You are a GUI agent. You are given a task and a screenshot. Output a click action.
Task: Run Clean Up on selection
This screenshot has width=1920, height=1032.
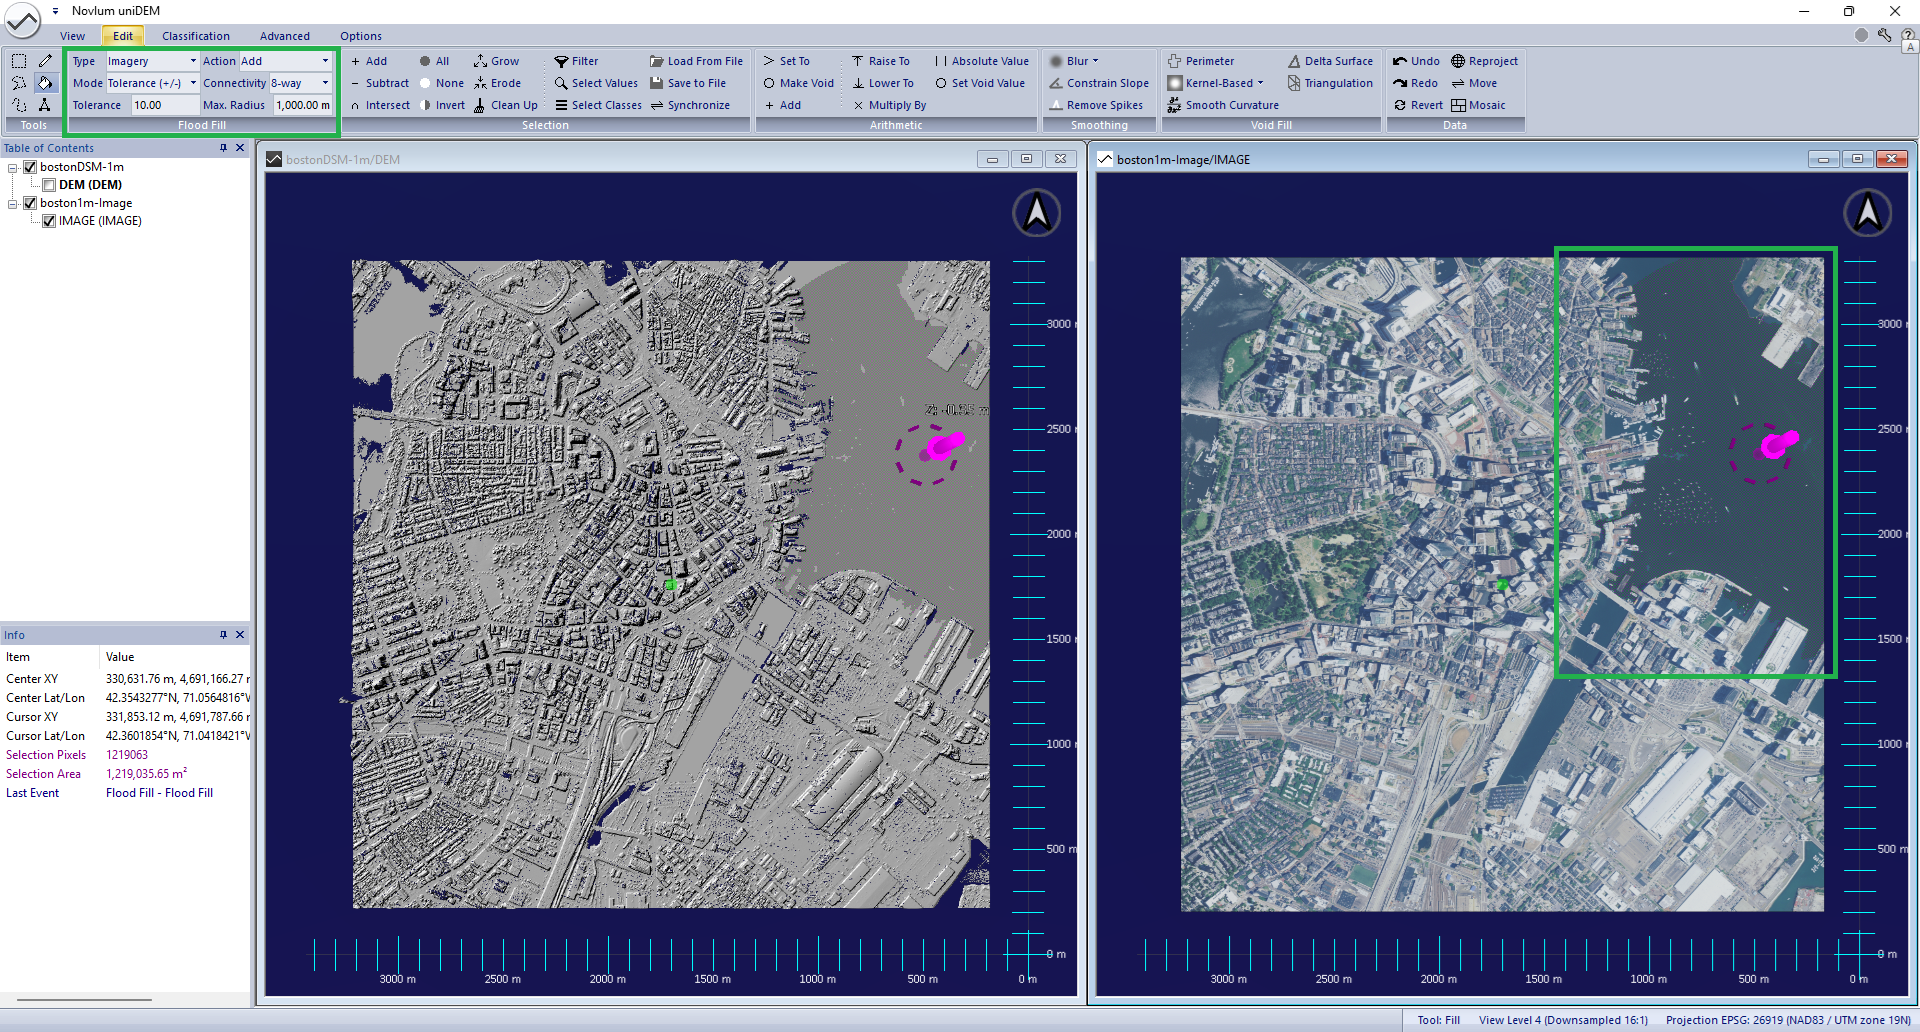click(x=505, y=105)
